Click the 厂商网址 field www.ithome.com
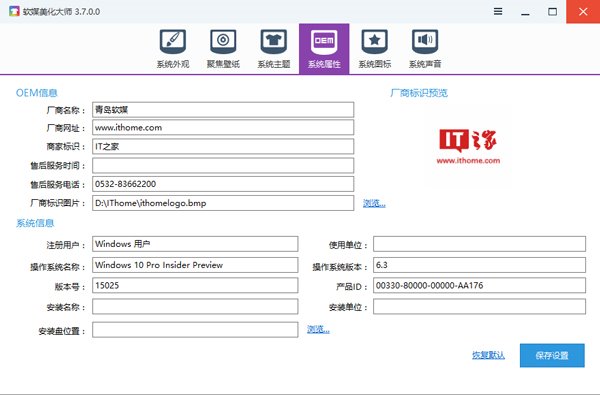Screen dimensions: 600x395 (223, 127)
